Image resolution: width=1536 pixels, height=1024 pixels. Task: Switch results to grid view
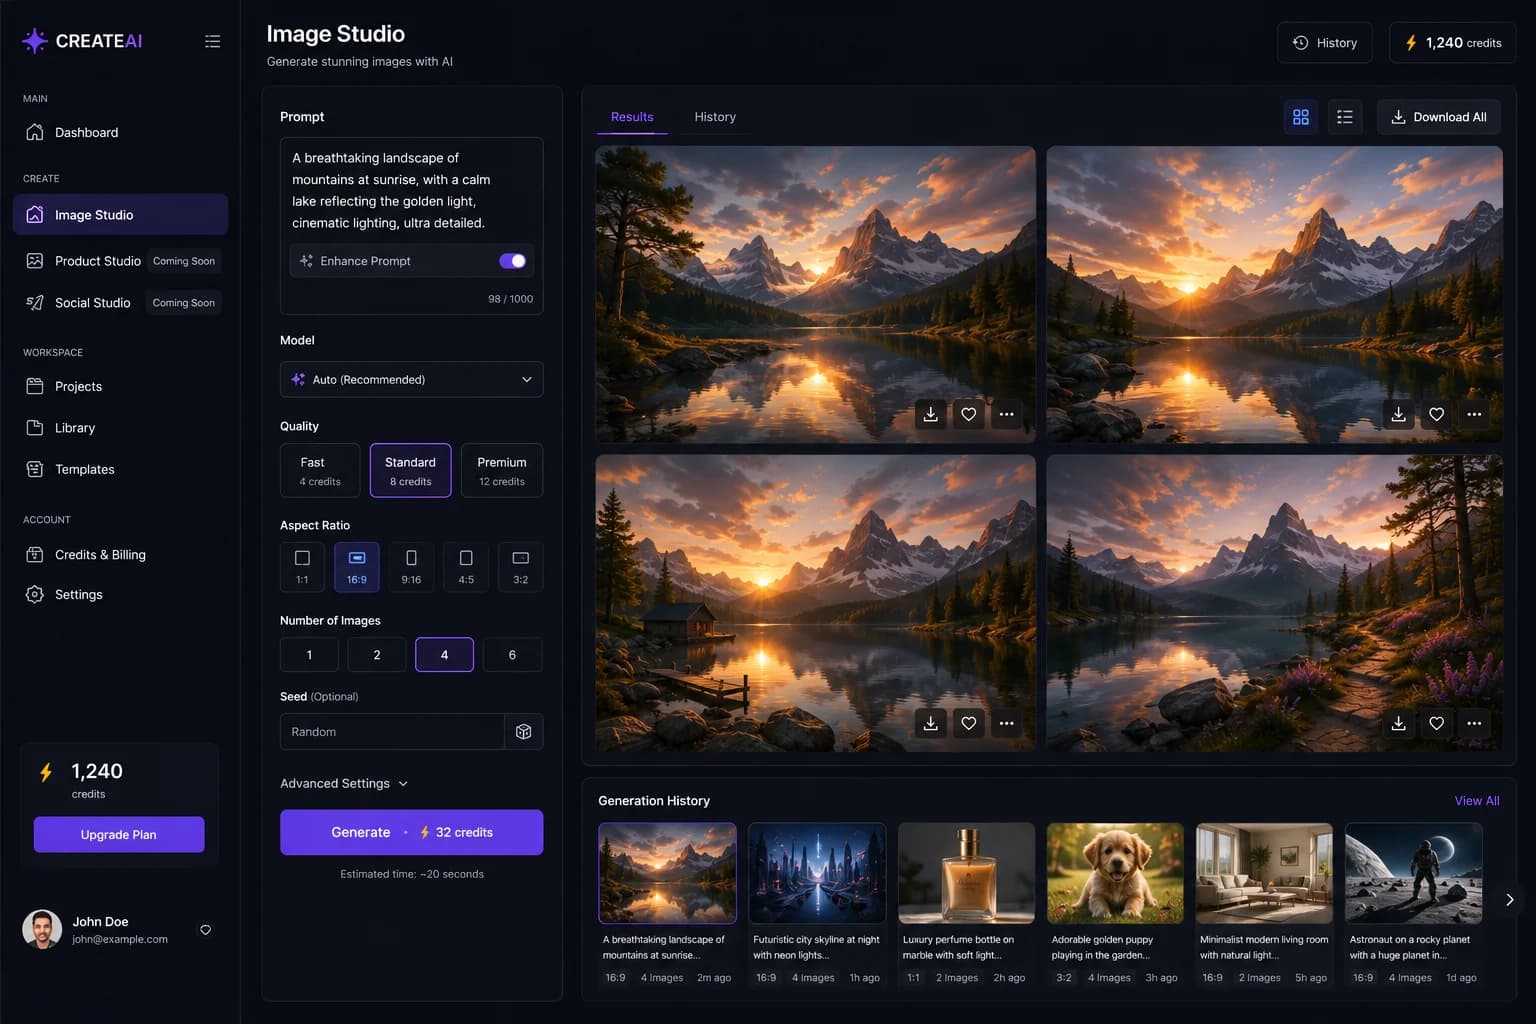click(1300, 117)
